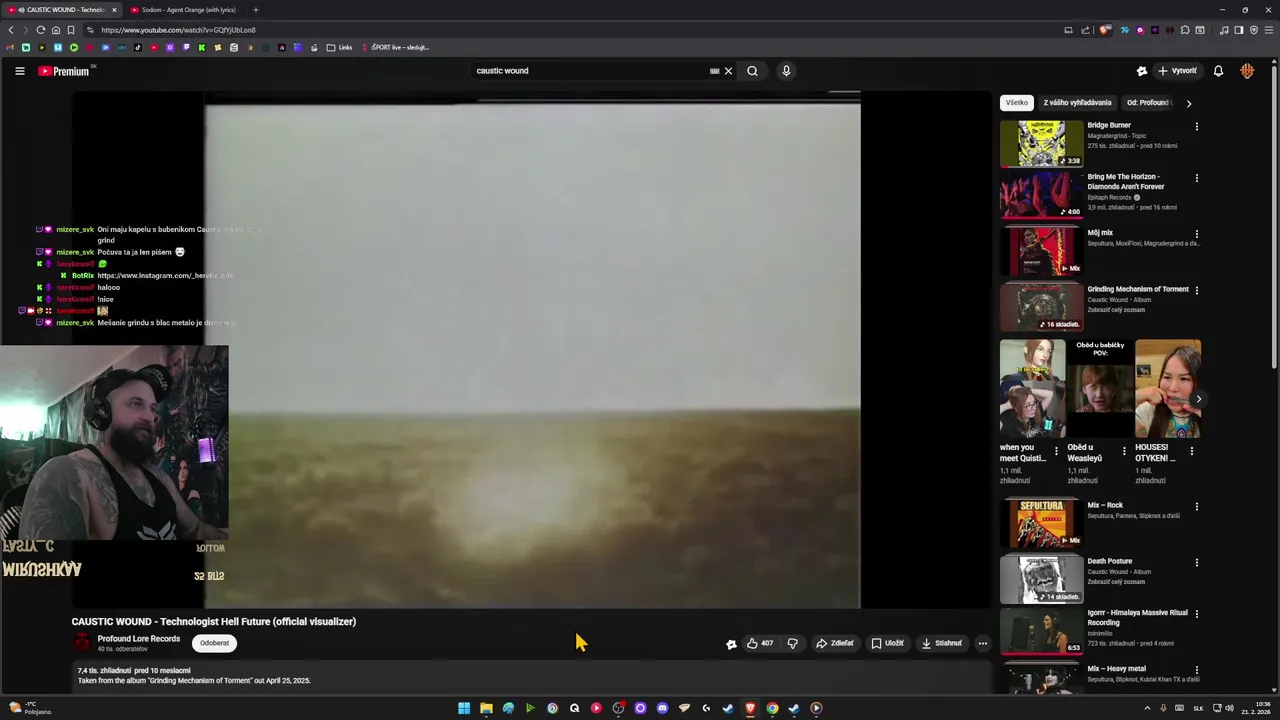Download the video with Stiahnuť
The width and height of the screenshot is (1280, 720).
(942, 643)
